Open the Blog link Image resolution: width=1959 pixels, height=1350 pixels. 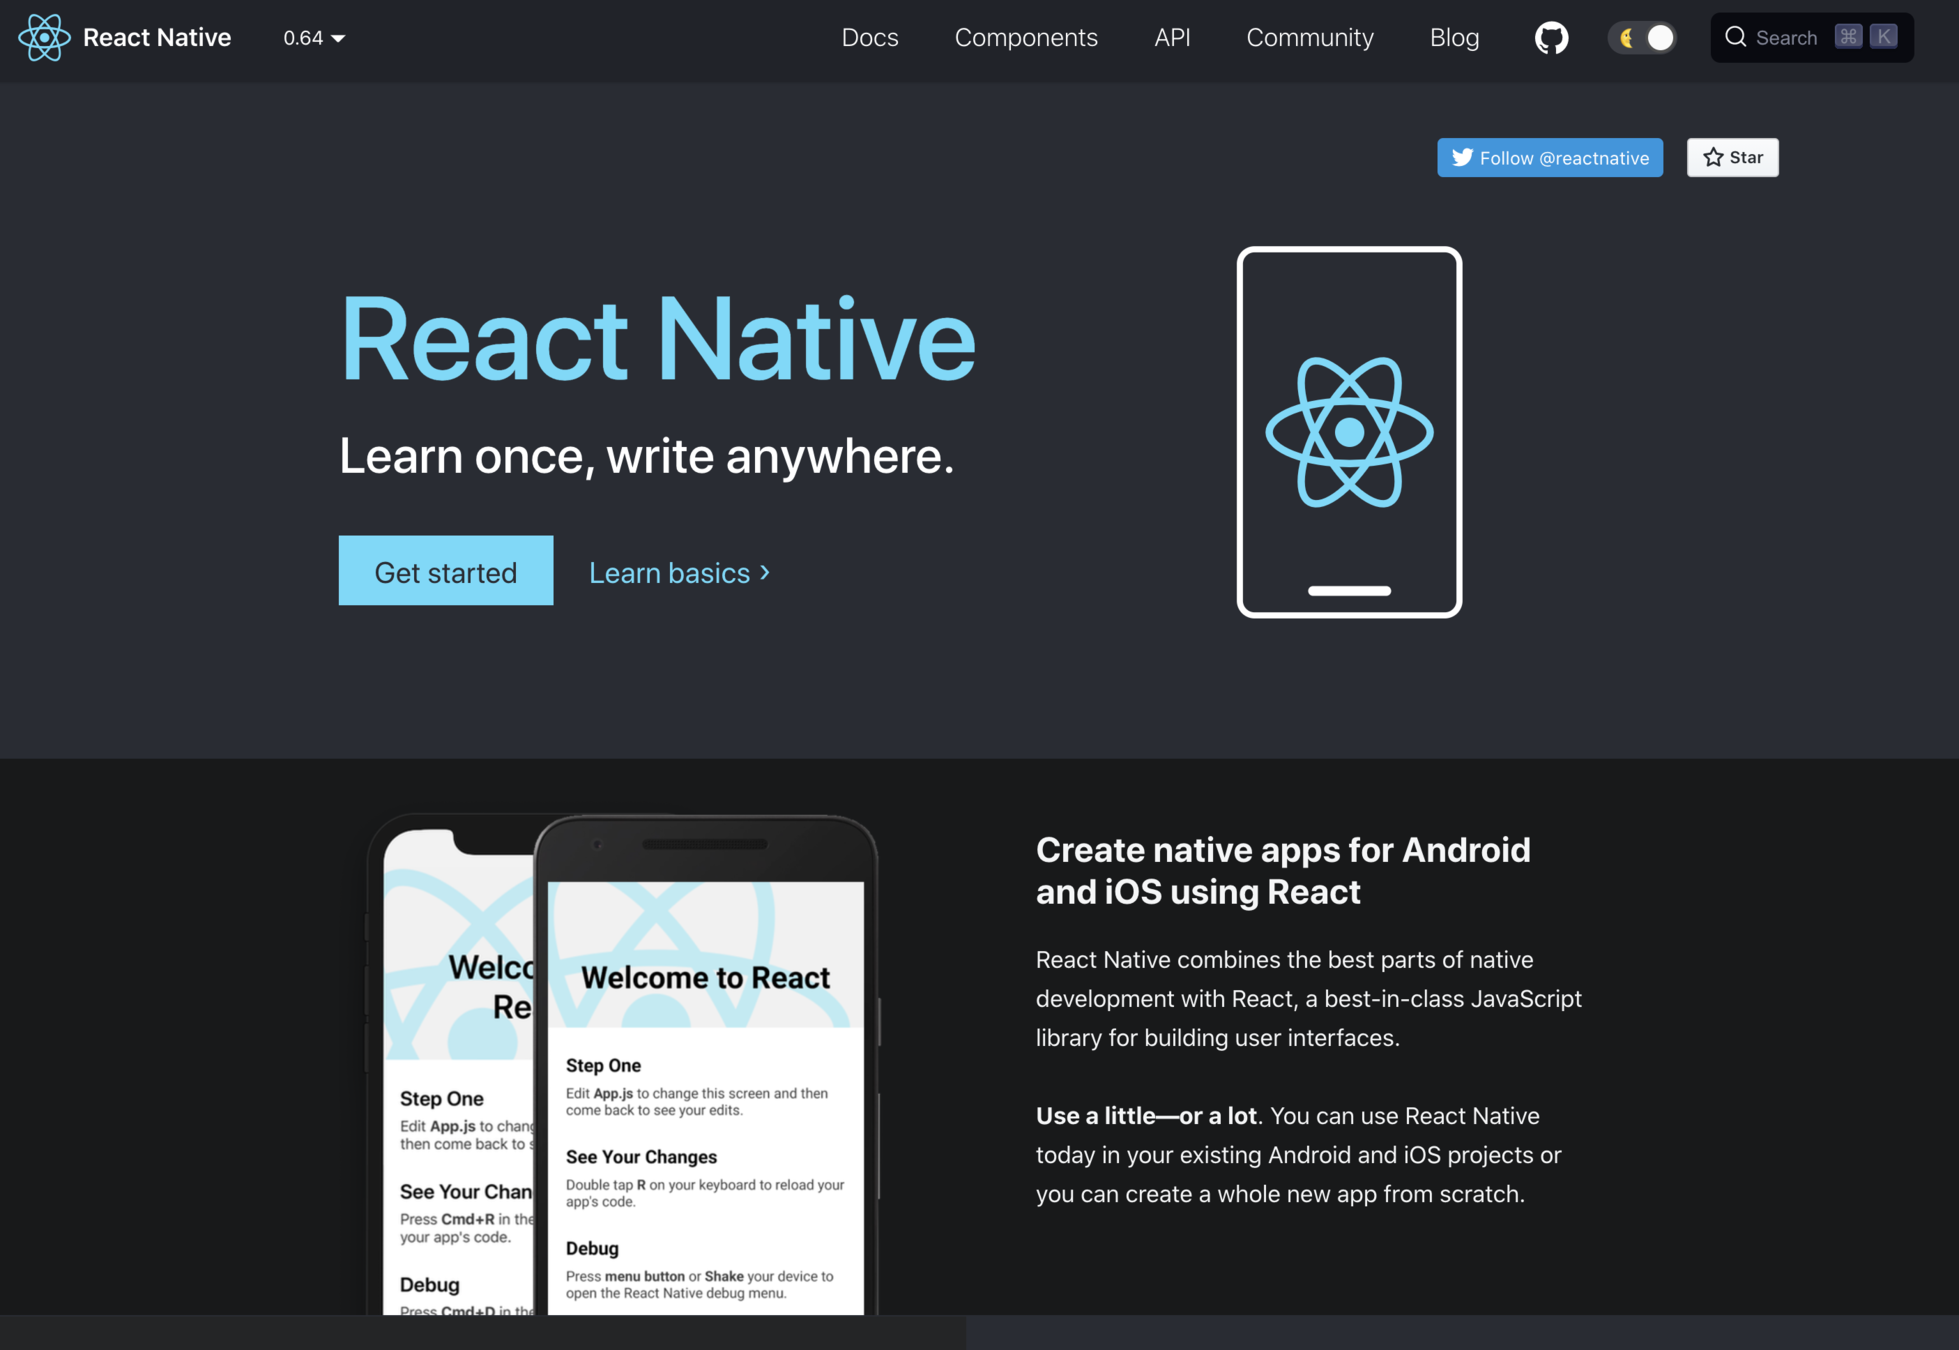(x=1454, y=38)
